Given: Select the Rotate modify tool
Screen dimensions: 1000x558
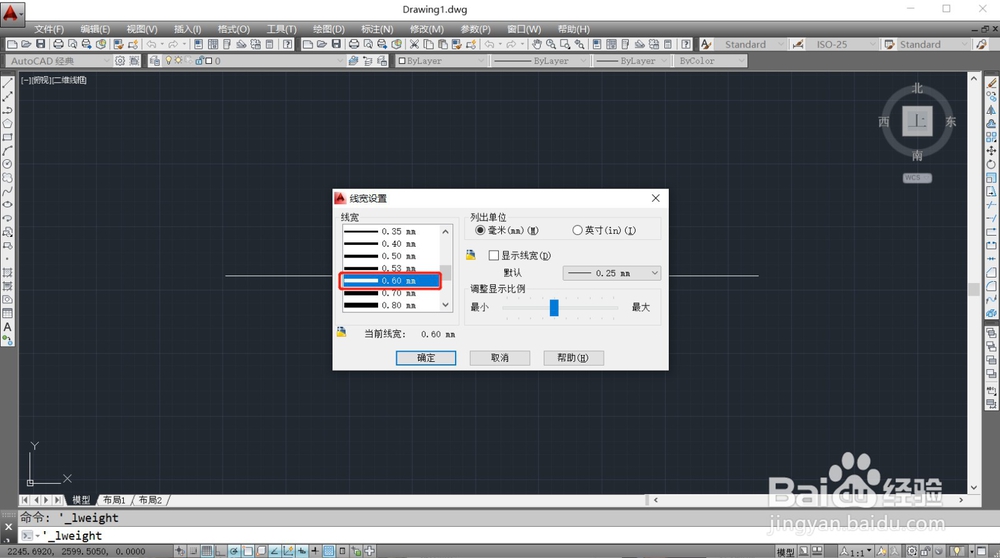Looking at the screenshot, I should point(991,164).
